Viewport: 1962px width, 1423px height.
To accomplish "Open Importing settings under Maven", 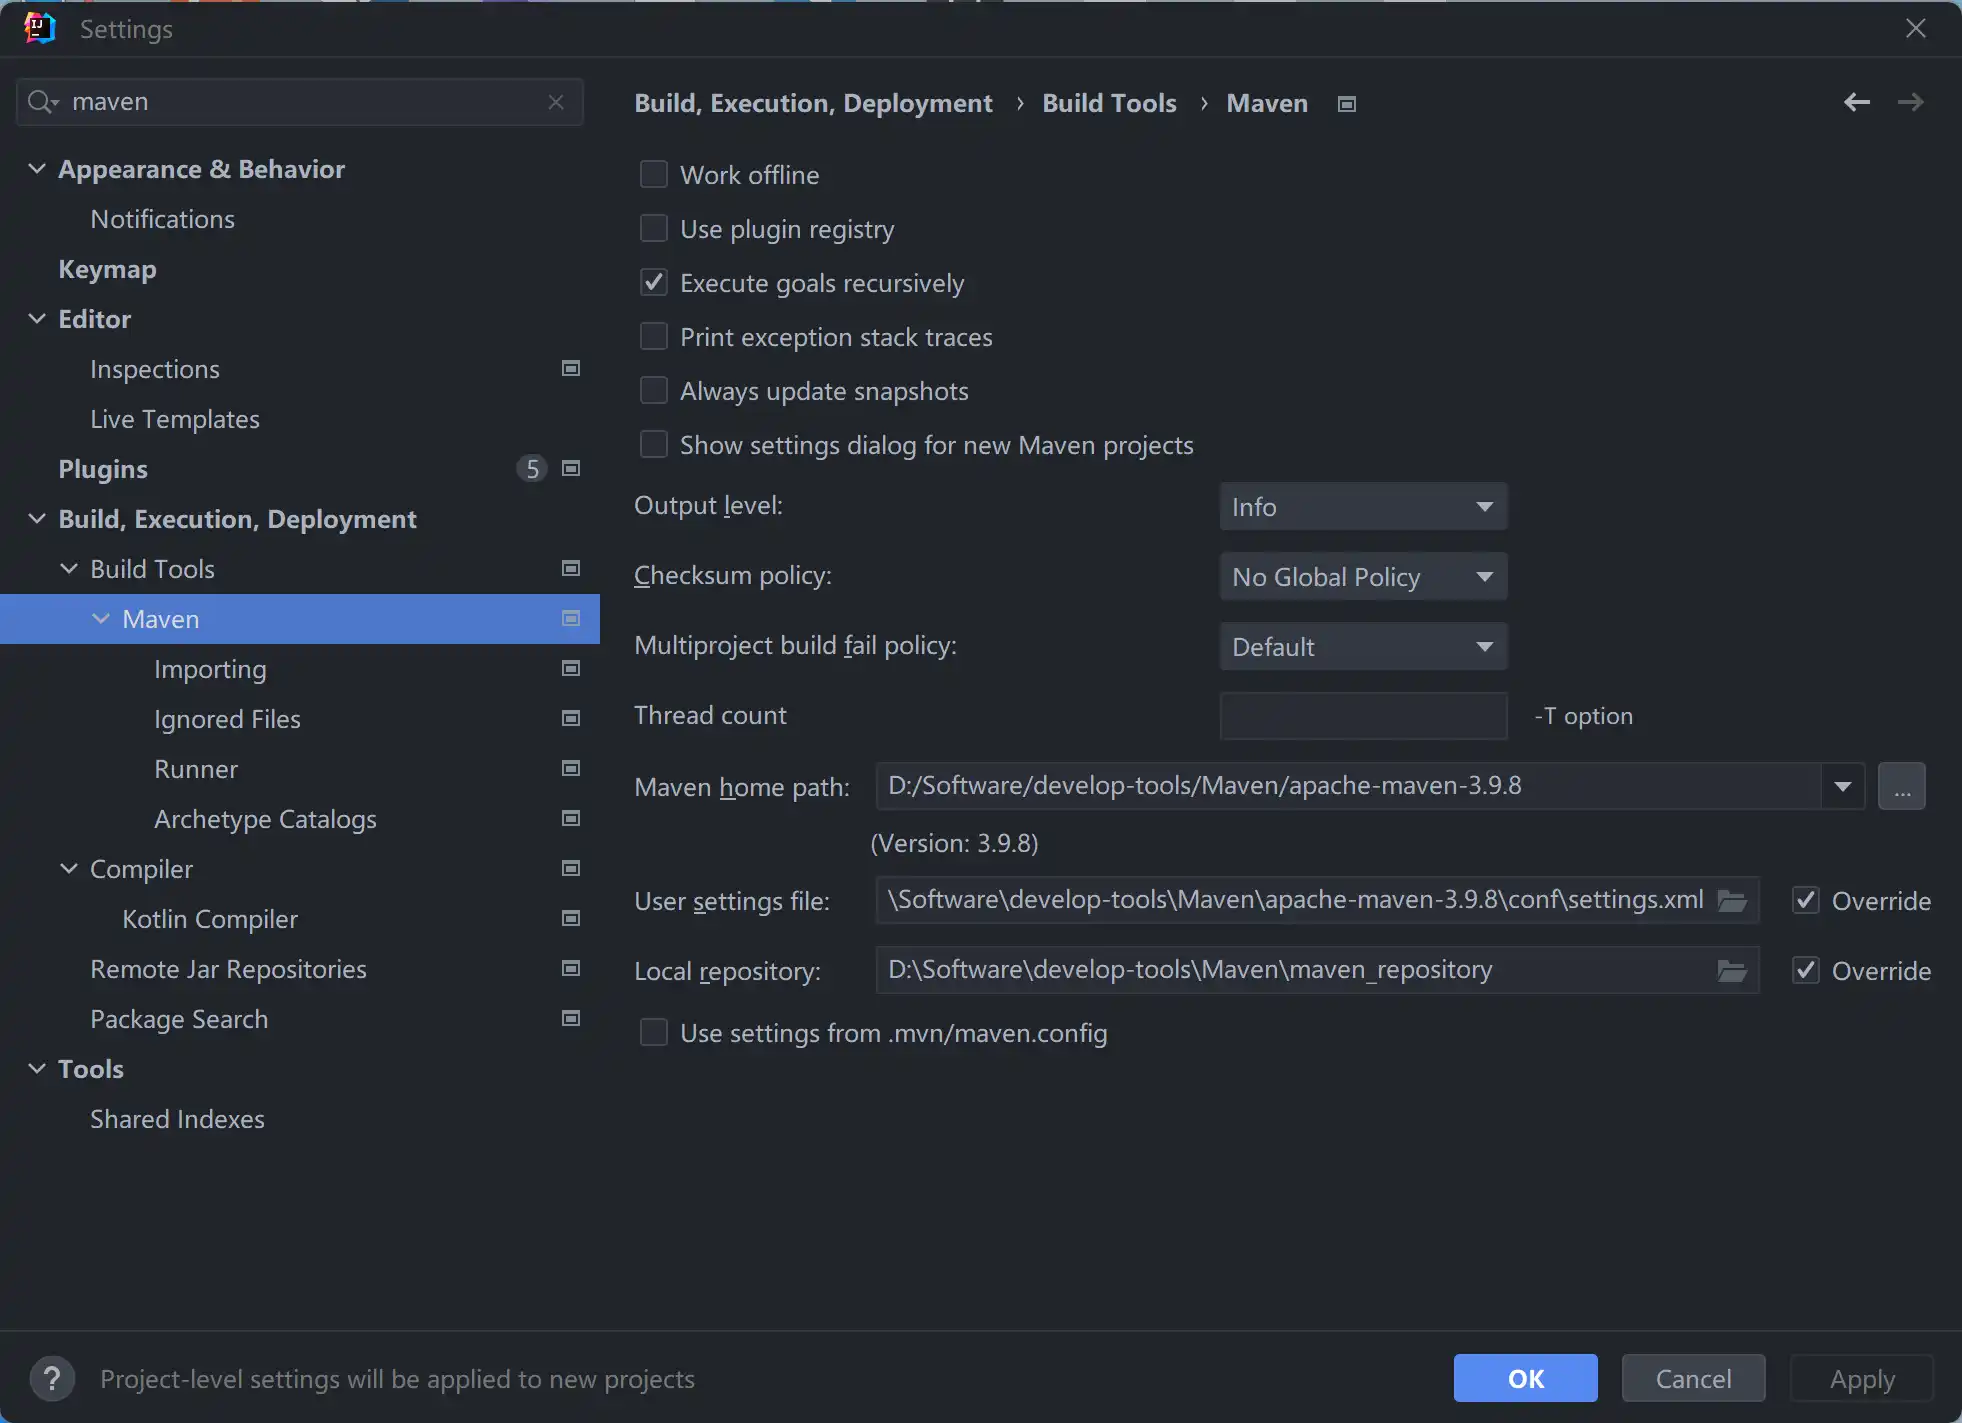I will click(210, 669).
